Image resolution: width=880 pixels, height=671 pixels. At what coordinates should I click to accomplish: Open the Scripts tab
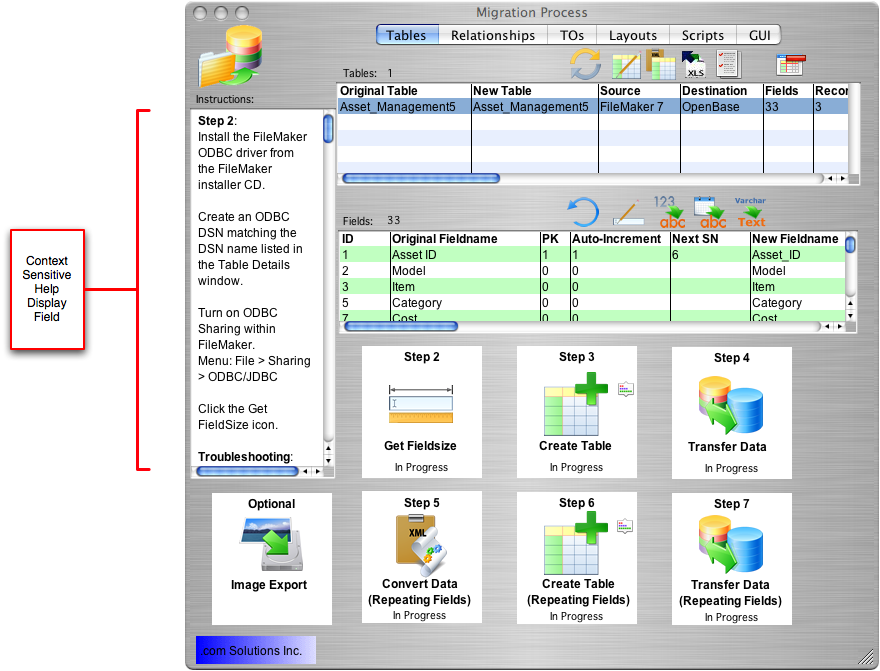(701, 34)
